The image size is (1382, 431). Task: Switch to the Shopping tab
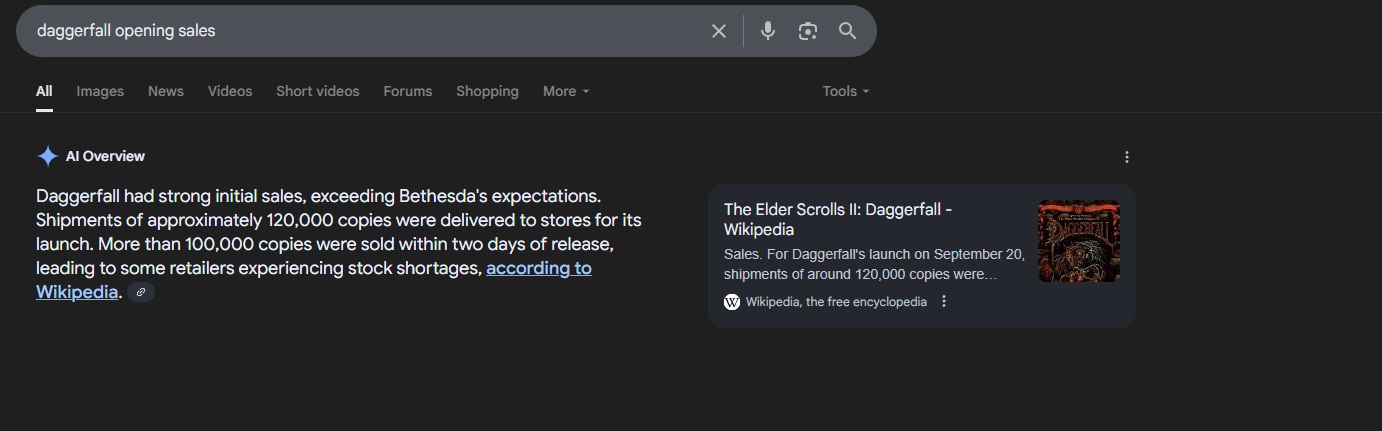[x=487, y=91]
